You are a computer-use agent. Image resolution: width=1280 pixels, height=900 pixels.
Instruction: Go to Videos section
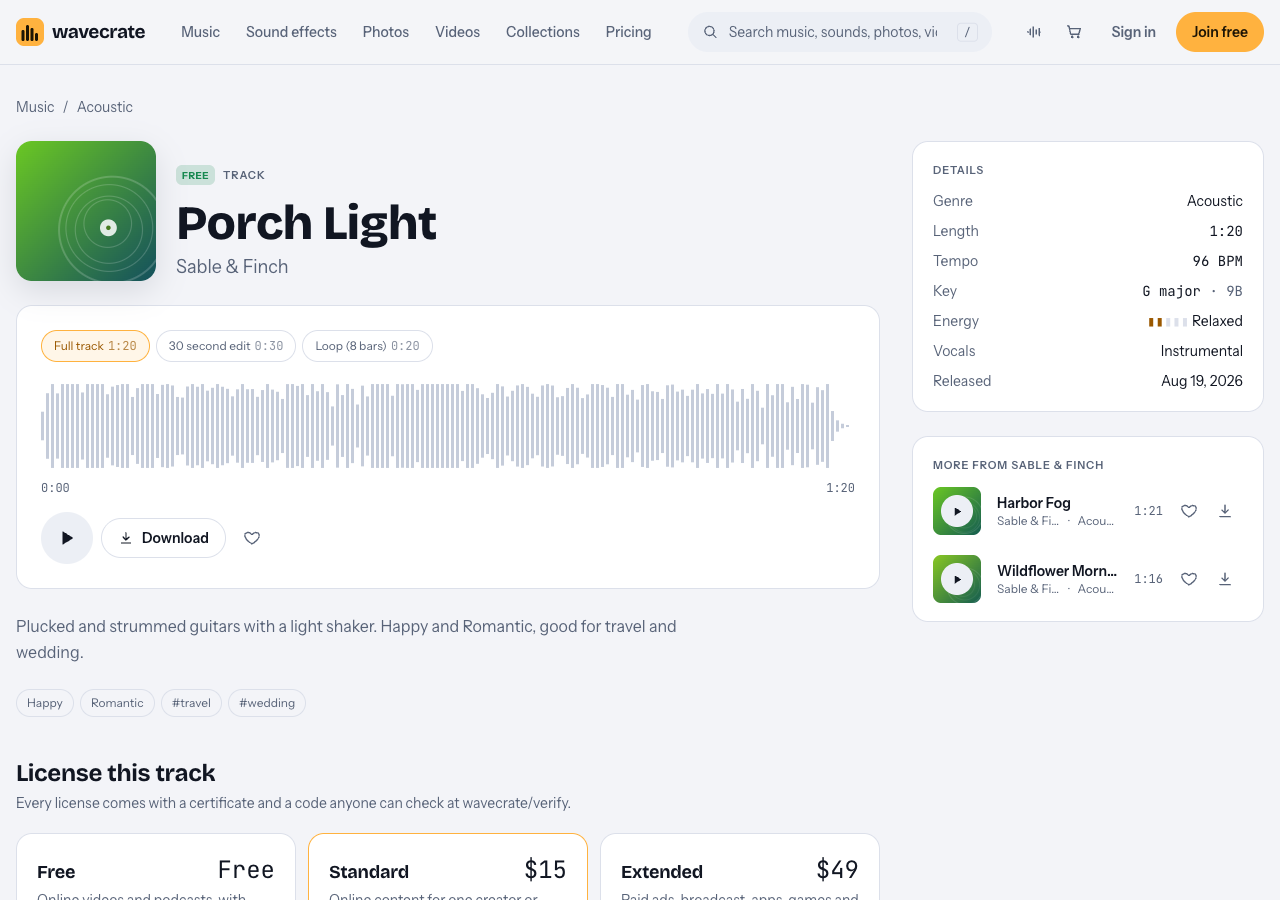click(x=457, y=32)
